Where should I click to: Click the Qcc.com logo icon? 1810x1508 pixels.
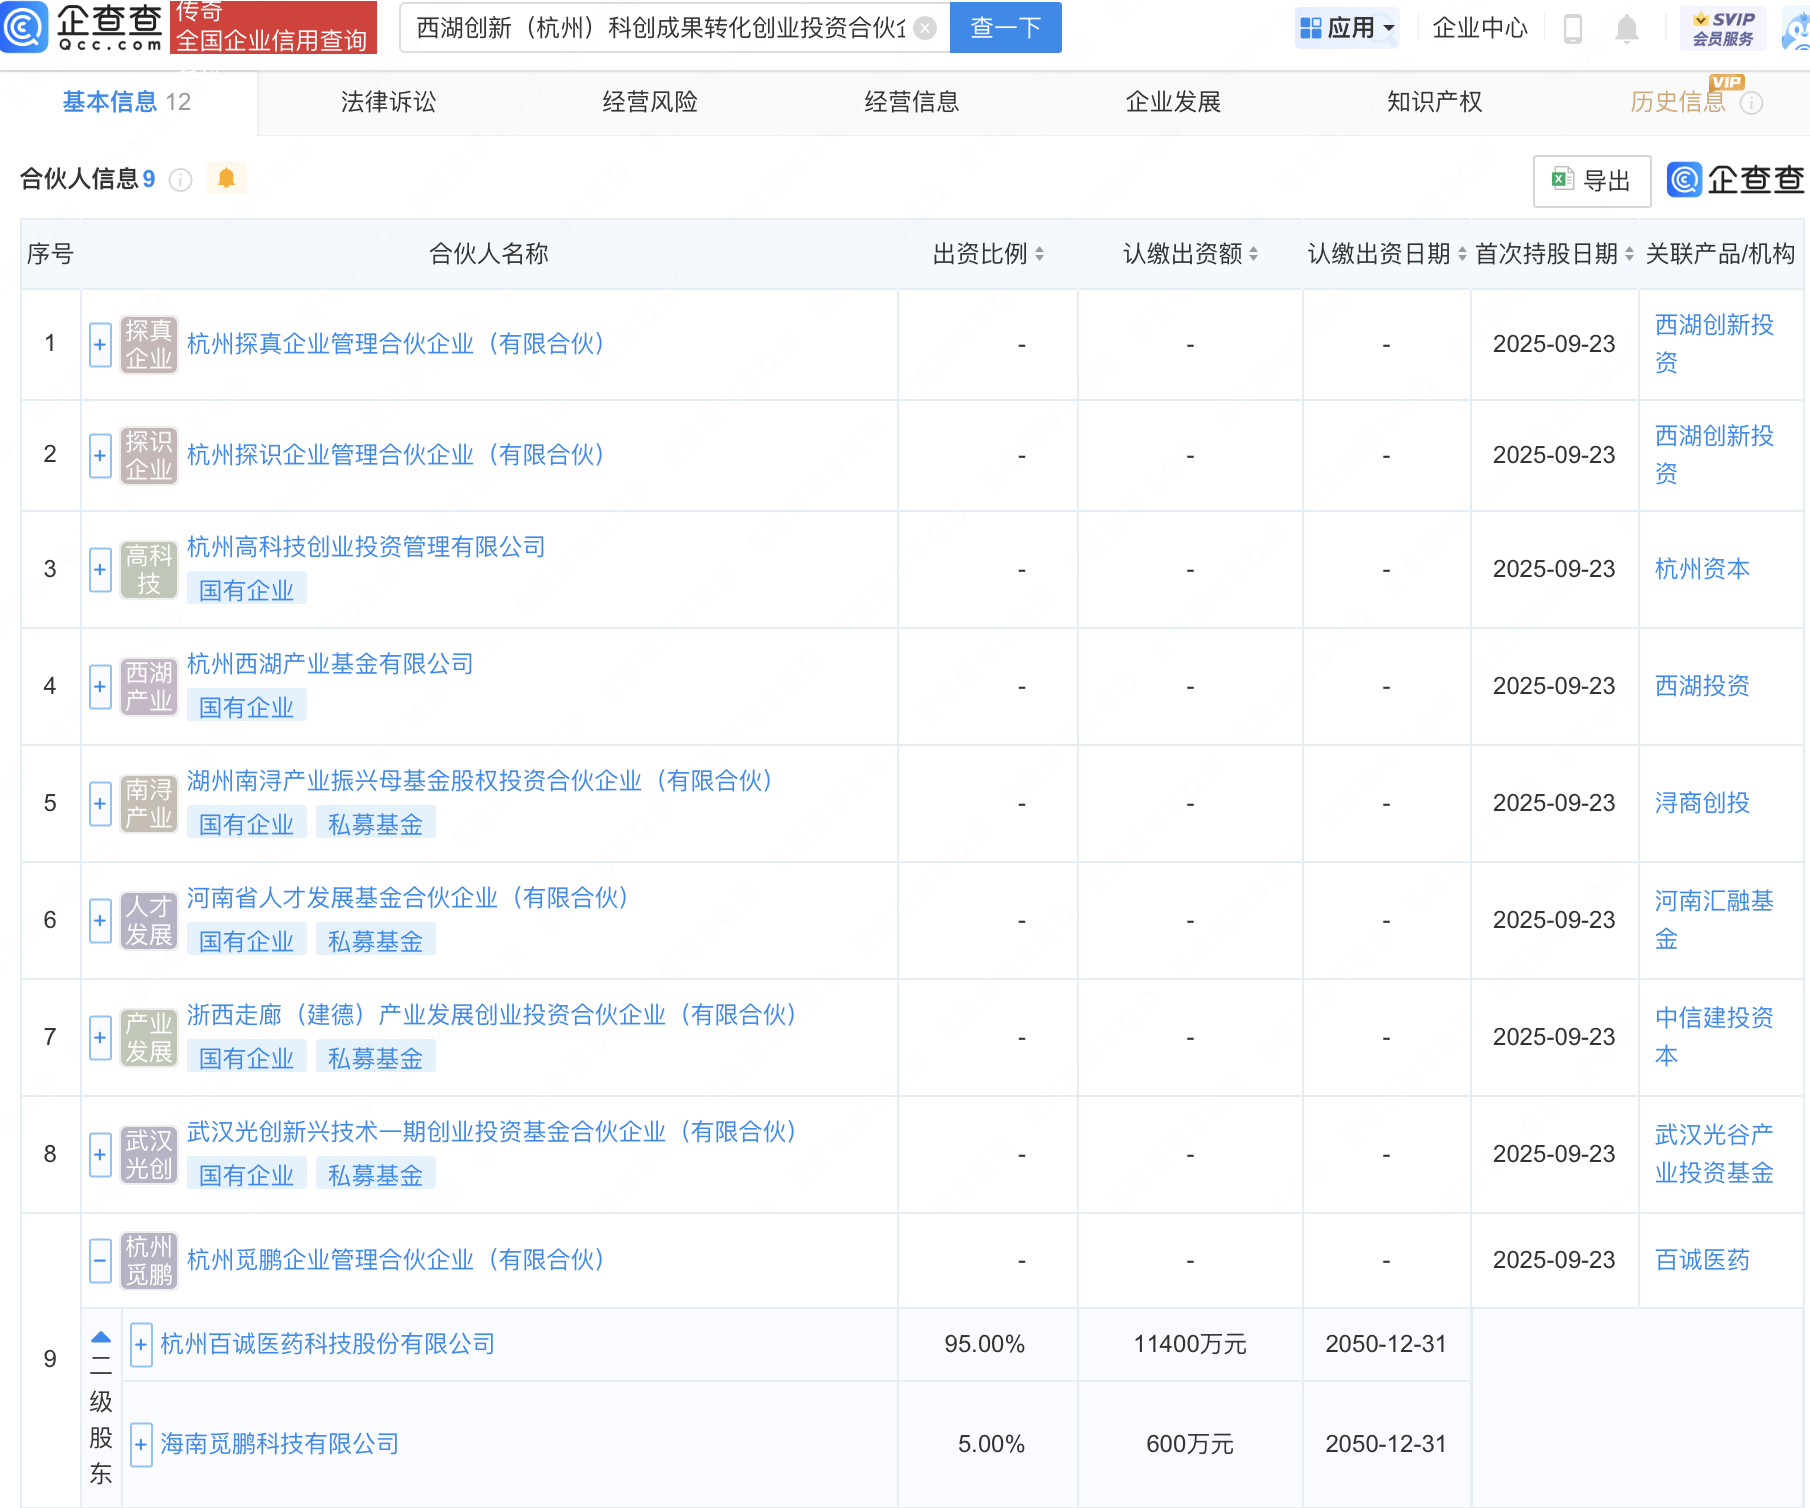24,27
